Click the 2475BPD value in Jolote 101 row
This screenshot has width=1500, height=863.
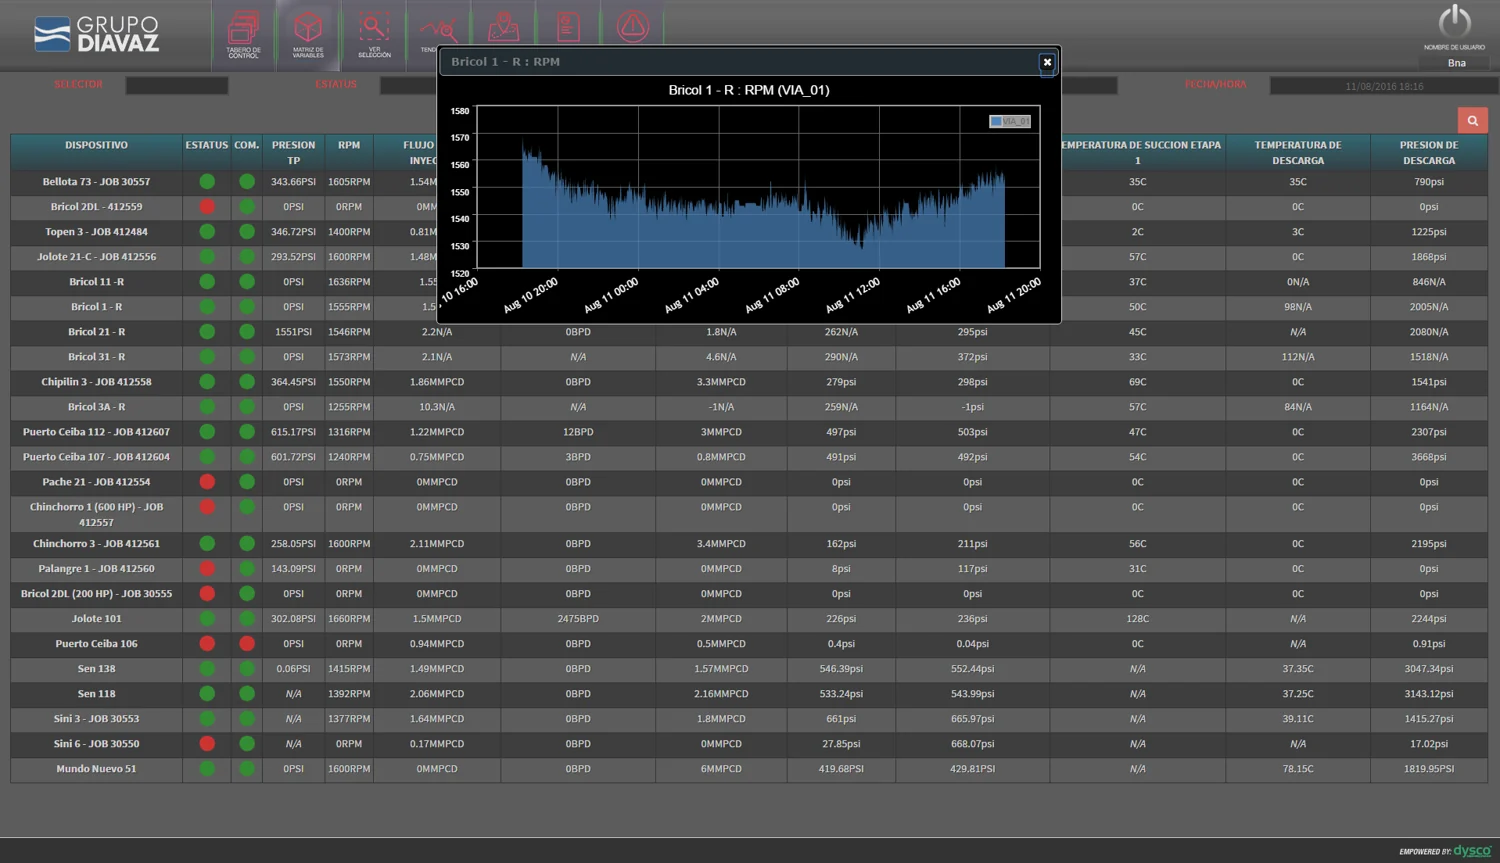tap(578, 619)
